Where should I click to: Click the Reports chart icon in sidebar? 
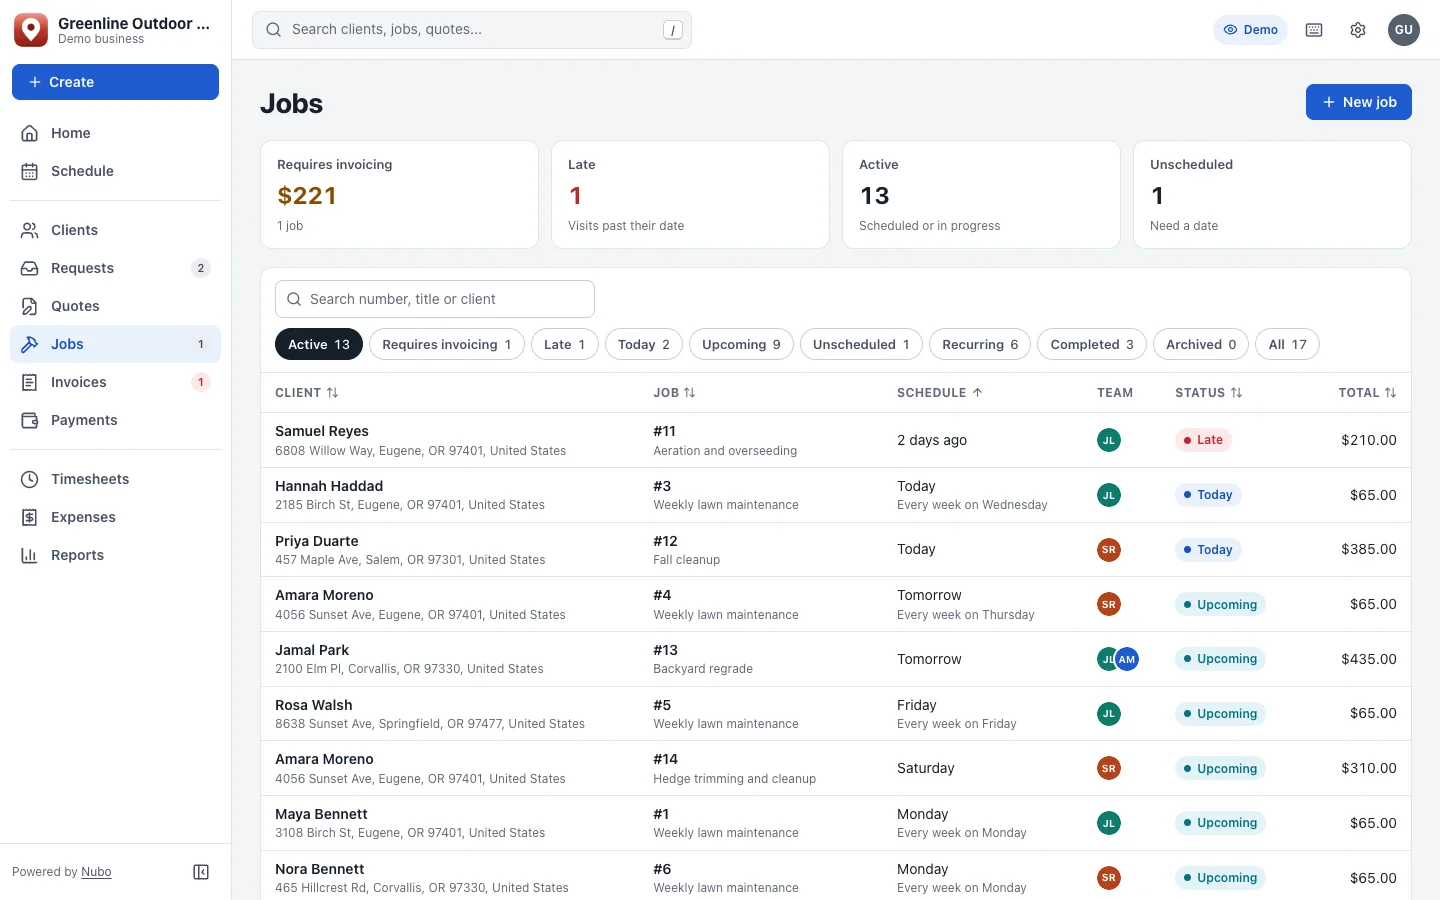coord(30,555)
